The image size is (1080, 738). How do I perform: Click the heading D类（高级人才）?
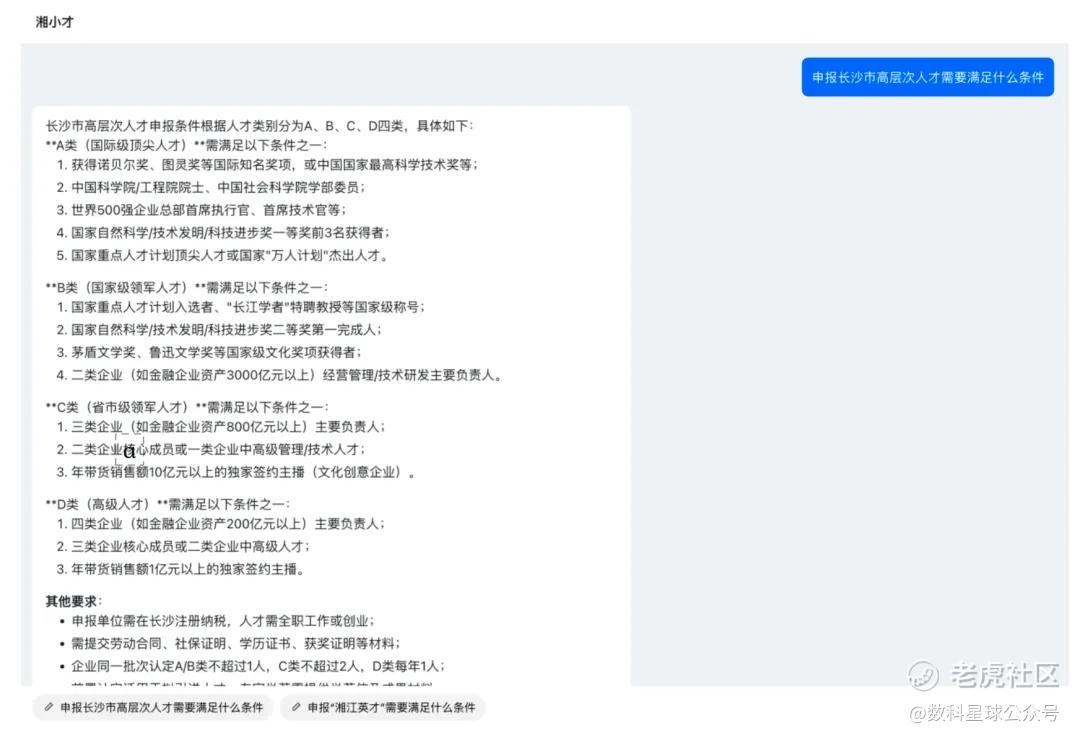(x=167, y=504)
